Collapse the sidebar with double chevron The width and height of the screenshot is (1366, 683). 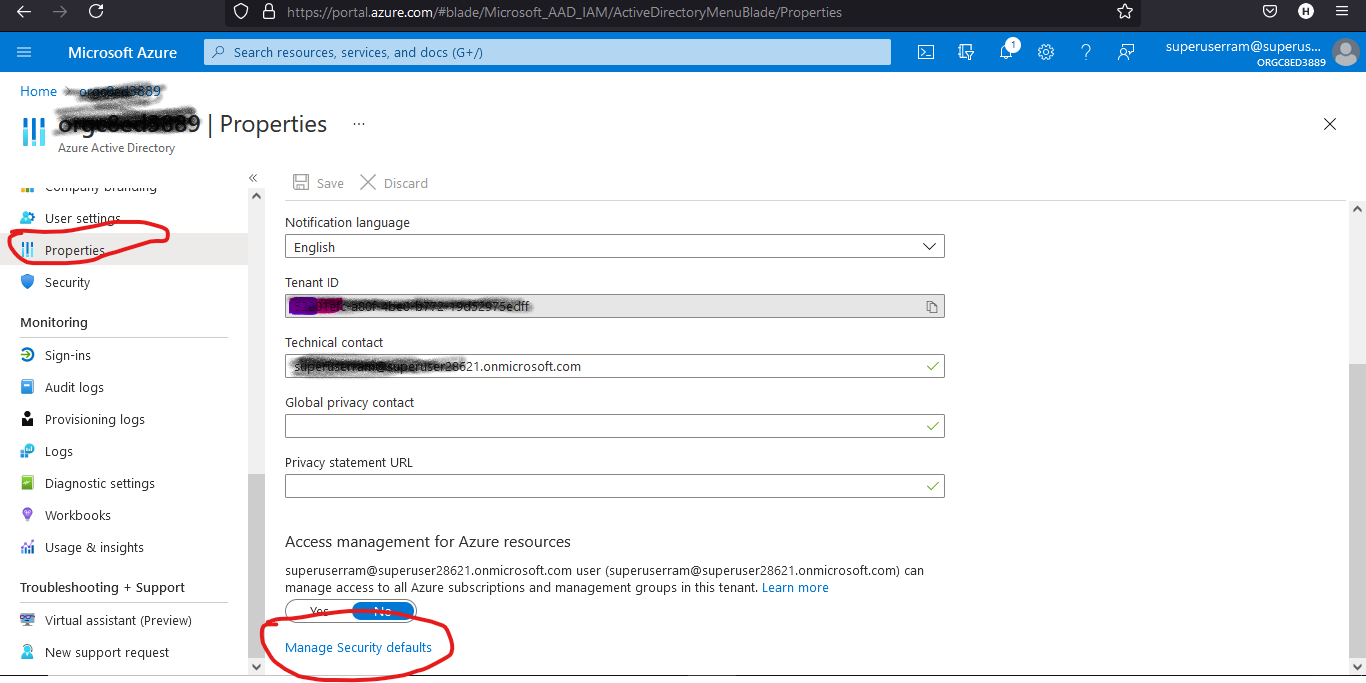[x=254, y=177]
